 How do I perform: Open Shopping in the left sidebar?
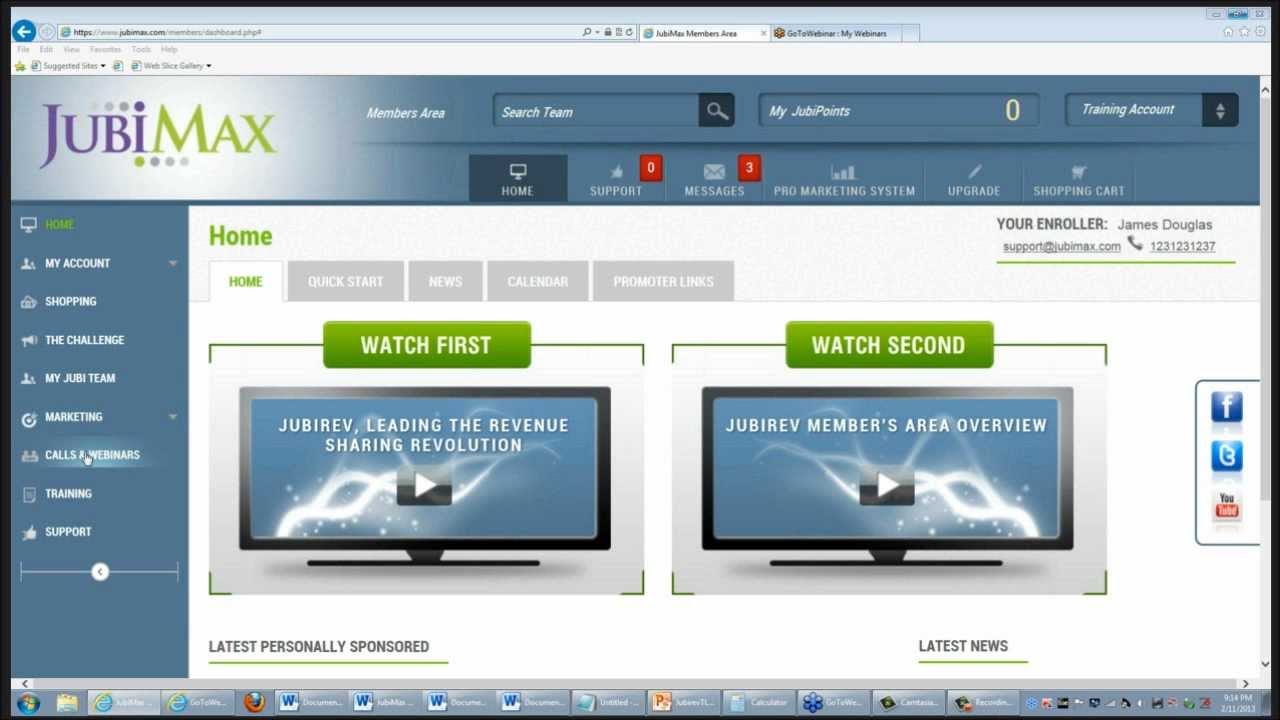(70, 301)
